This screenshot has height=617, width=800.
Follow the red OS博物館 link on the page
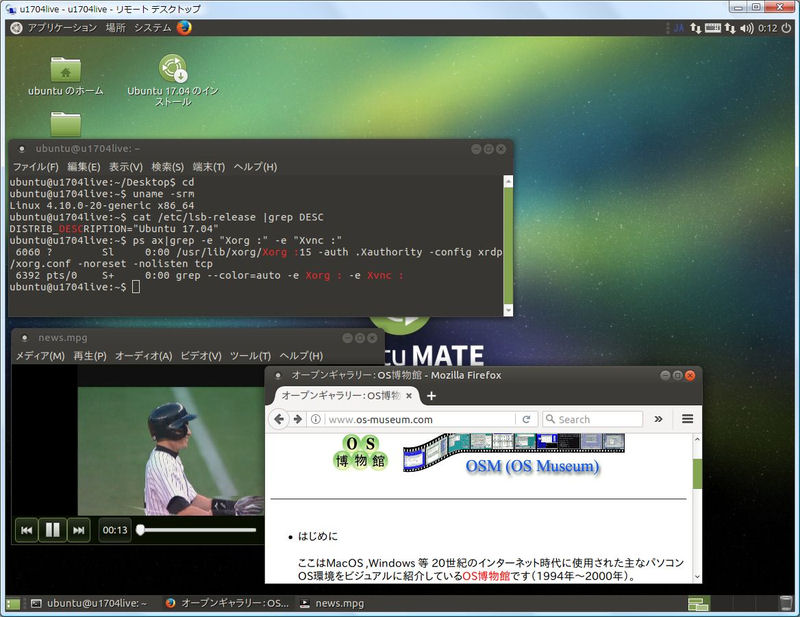coord(486,576)
